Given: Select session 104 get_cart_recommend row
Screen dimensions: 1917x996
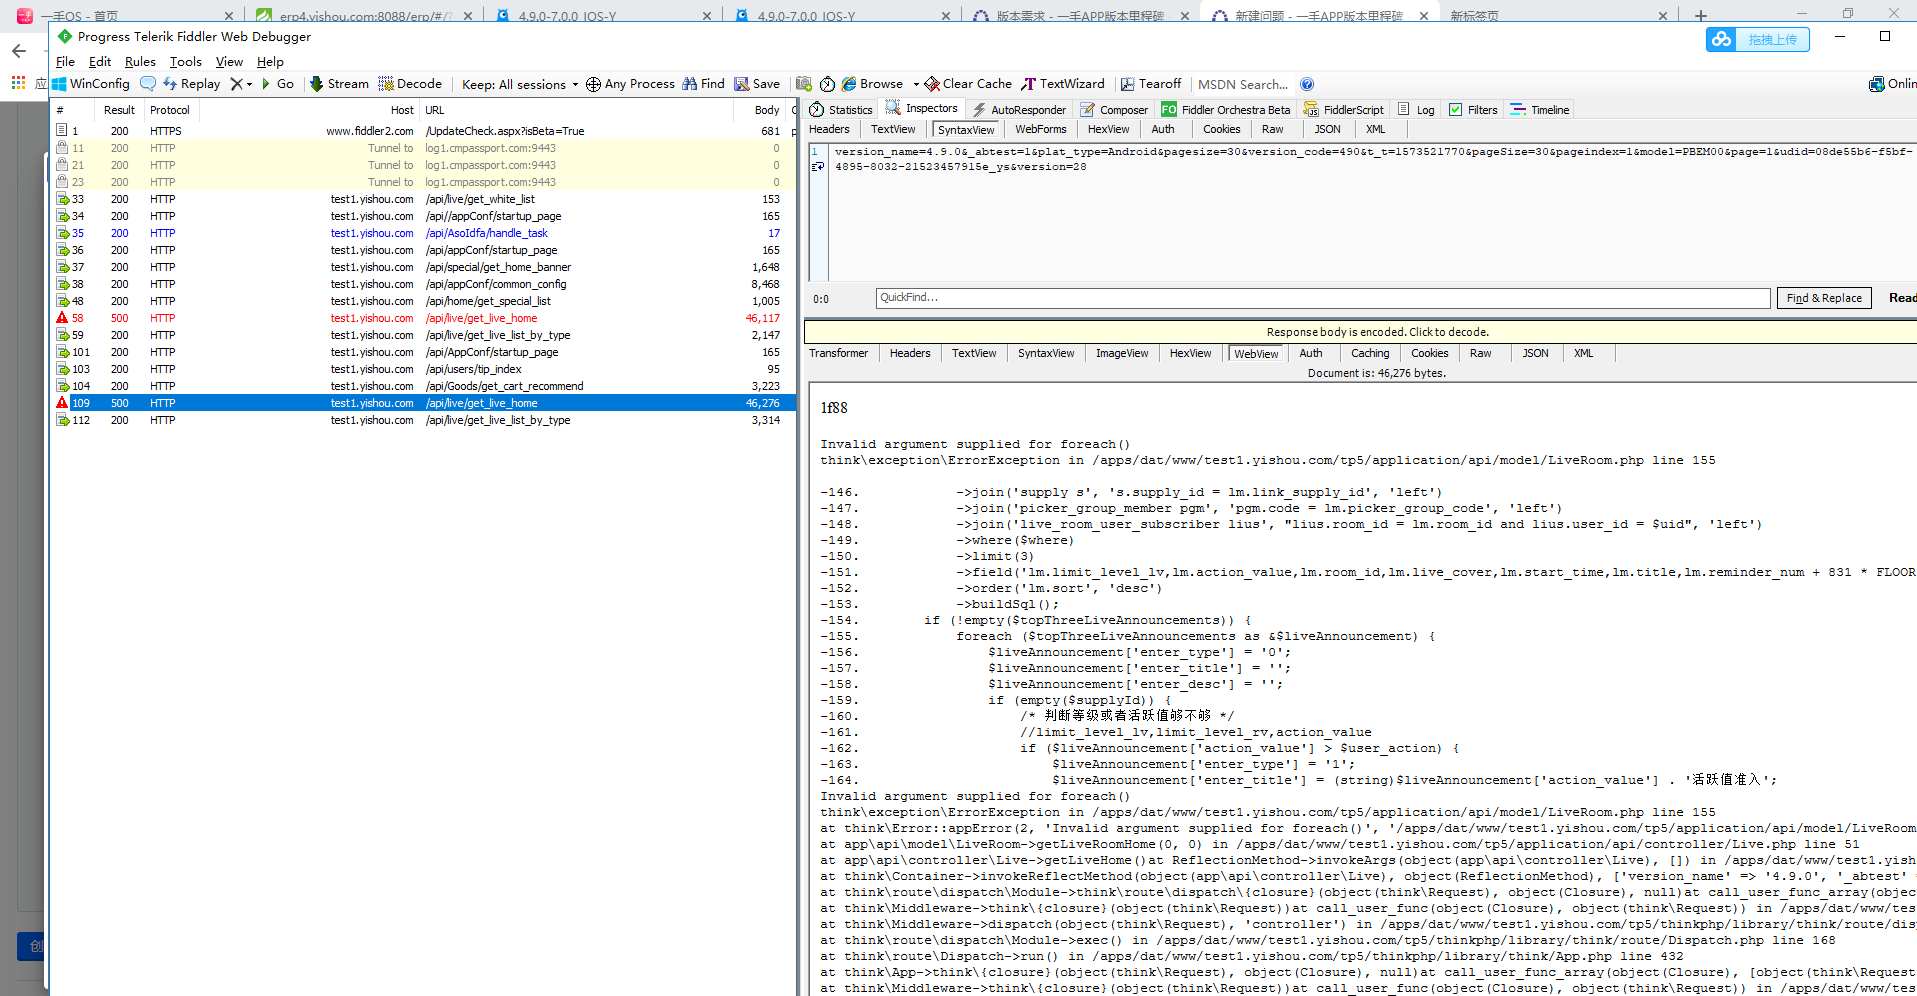Looking at the screenshot, I should click(x=424, y=386).
